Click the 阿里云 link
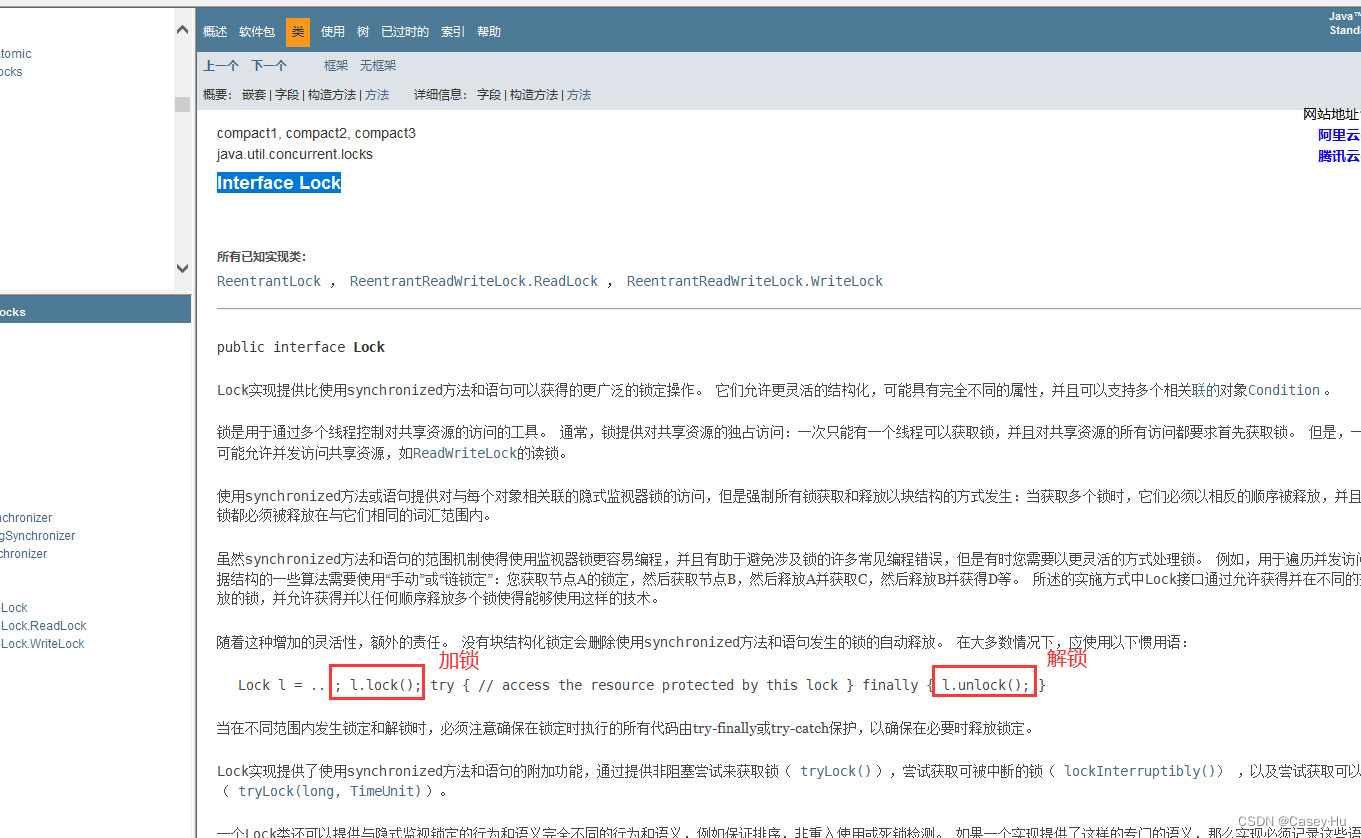This screenshot has height=838, width=1361. pyautogui.click(x=1339, y=135)
